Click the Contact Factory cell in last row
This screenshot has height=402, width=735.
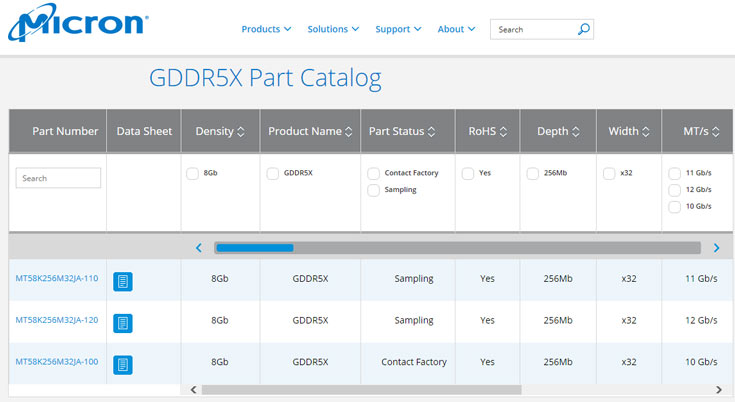(414, 362)
